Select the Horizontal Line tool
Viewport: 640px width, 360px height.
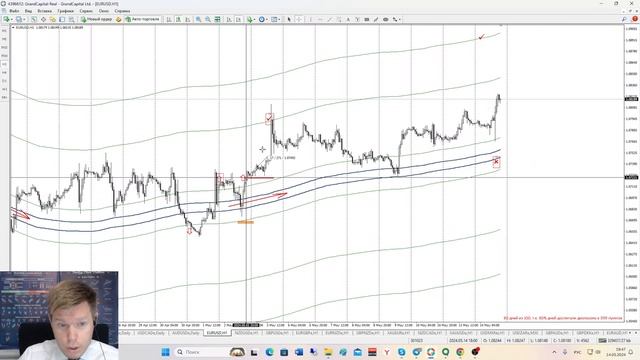click(x=320, y=19)
